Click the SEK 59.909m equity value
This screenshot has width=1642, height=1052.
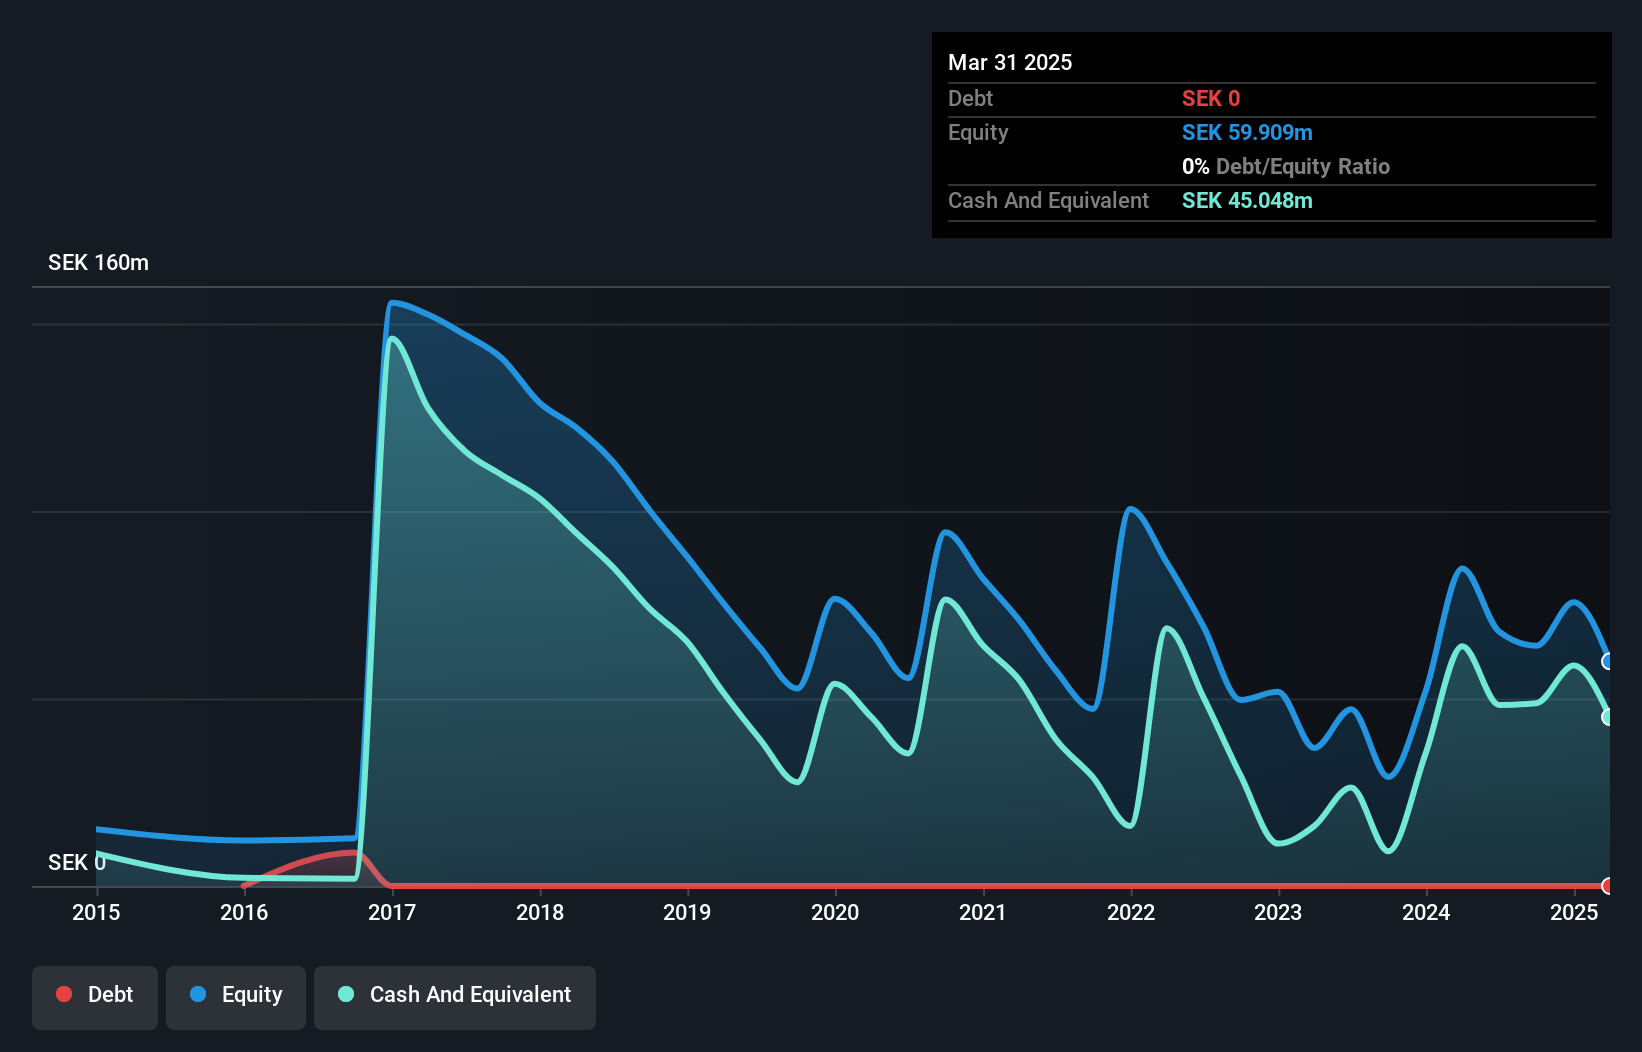[1247, 132]
